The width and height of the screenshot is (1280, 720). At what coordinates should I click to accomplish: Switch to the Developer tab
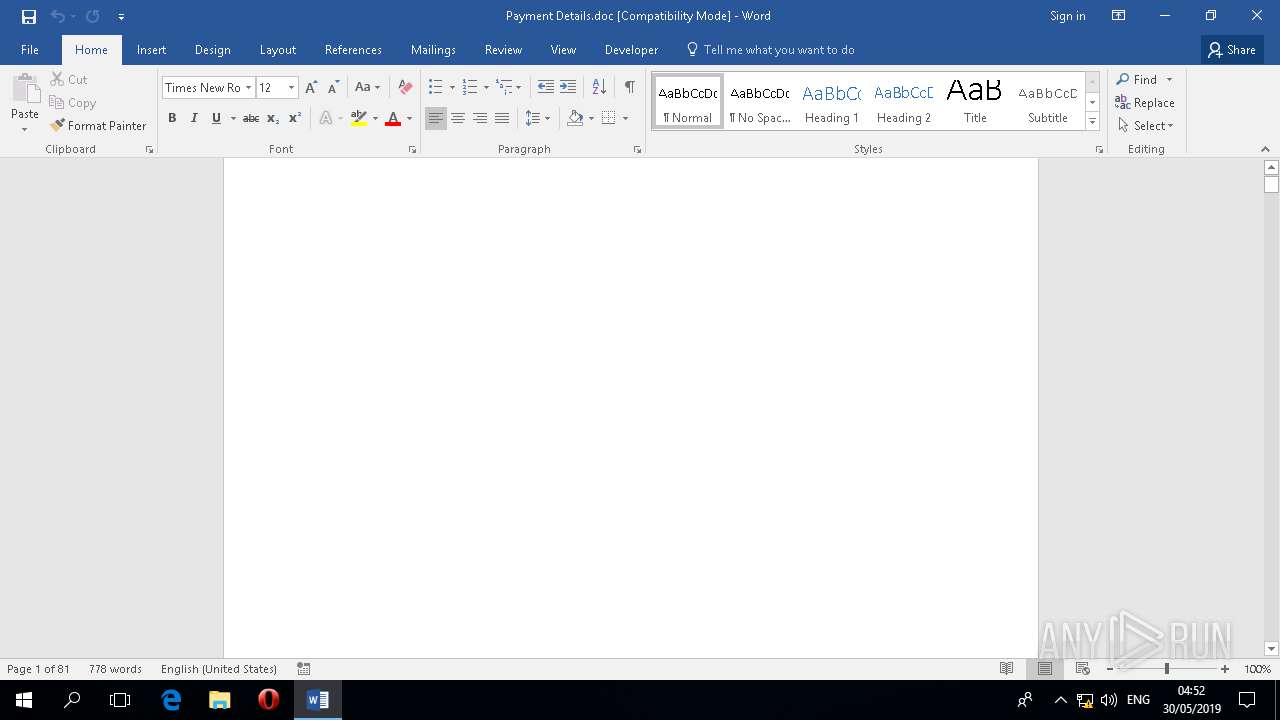(632, 50)
